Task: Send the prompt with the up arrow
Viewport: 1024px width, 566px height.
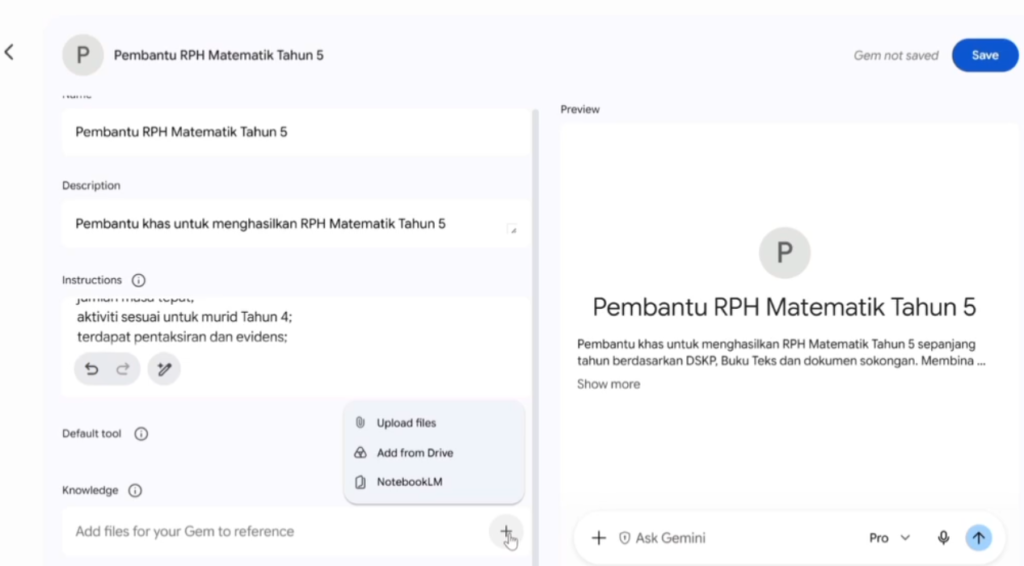Action: [978, 538]
